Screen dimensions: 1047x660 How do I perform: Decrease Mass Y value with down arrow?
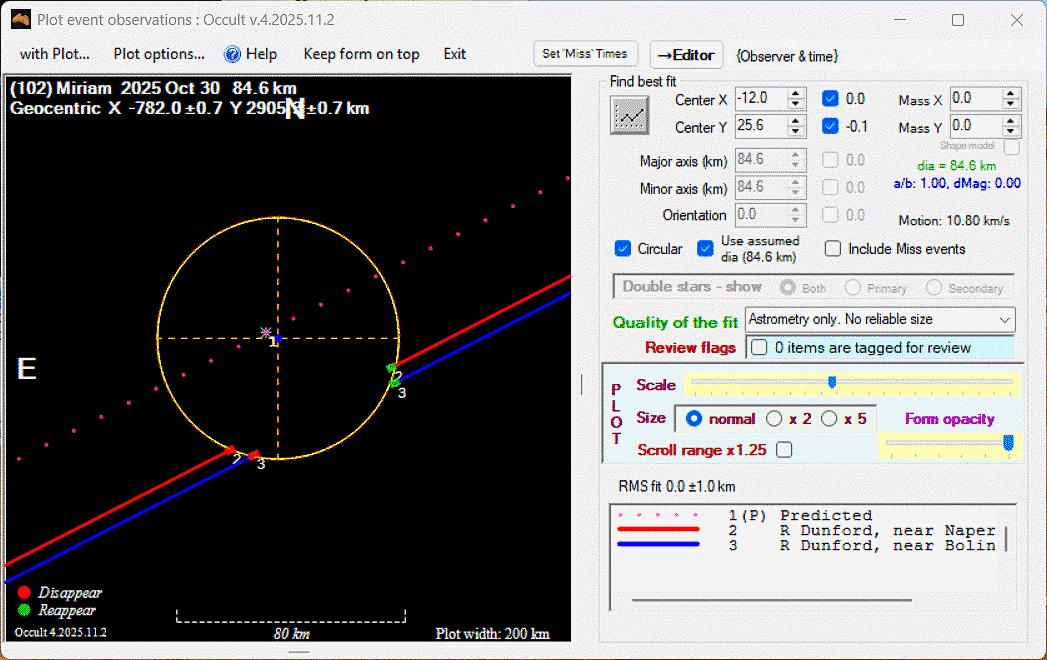pyautogui.click(x=1012, y=132)
